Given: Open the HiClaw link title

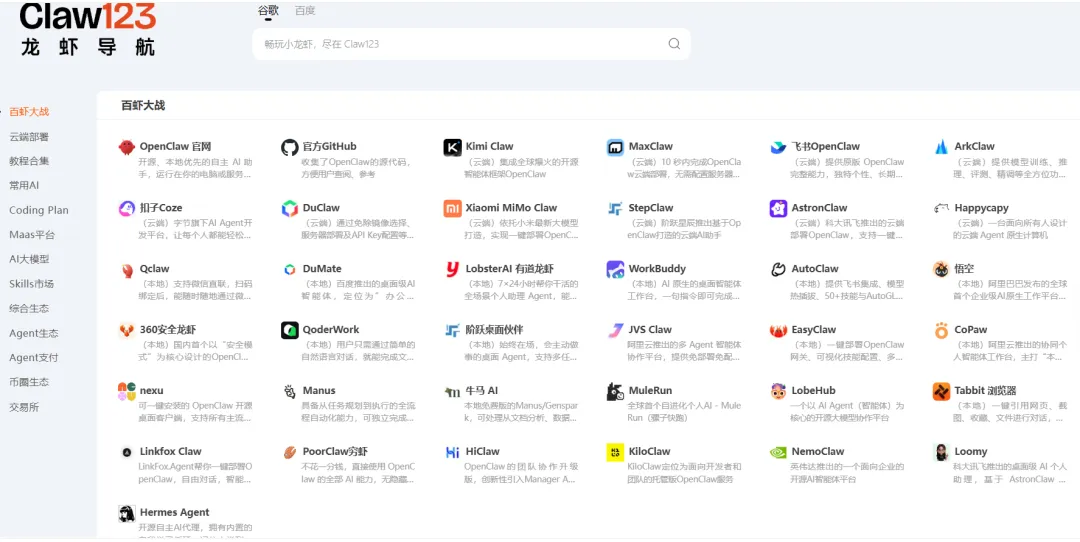Looking at the screenshot, I should tap(482, 452).
